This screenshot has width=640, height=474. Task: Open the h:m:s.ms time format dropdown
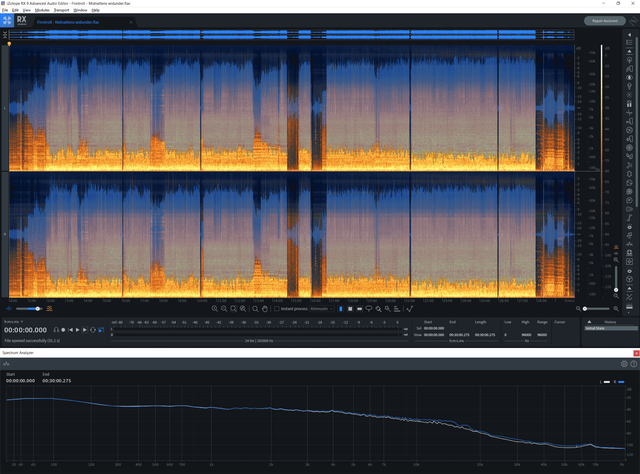tap(13, 322)
